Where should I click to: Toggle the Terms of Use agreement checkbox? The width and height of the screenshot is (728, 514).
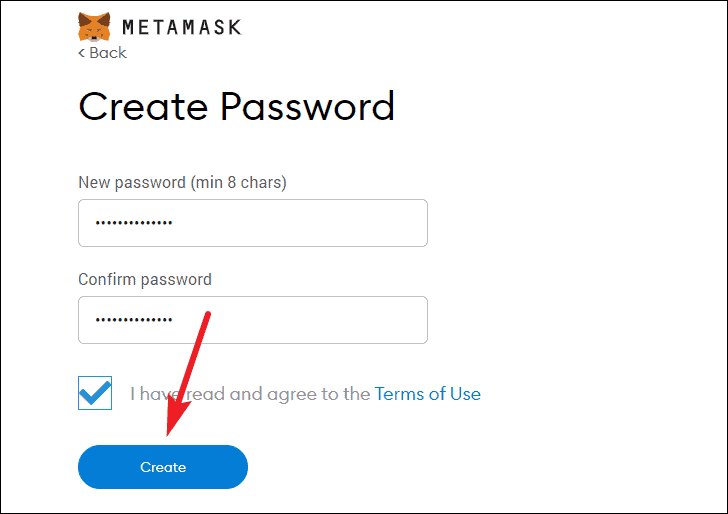pyautogui.click(x=95, y=393)
